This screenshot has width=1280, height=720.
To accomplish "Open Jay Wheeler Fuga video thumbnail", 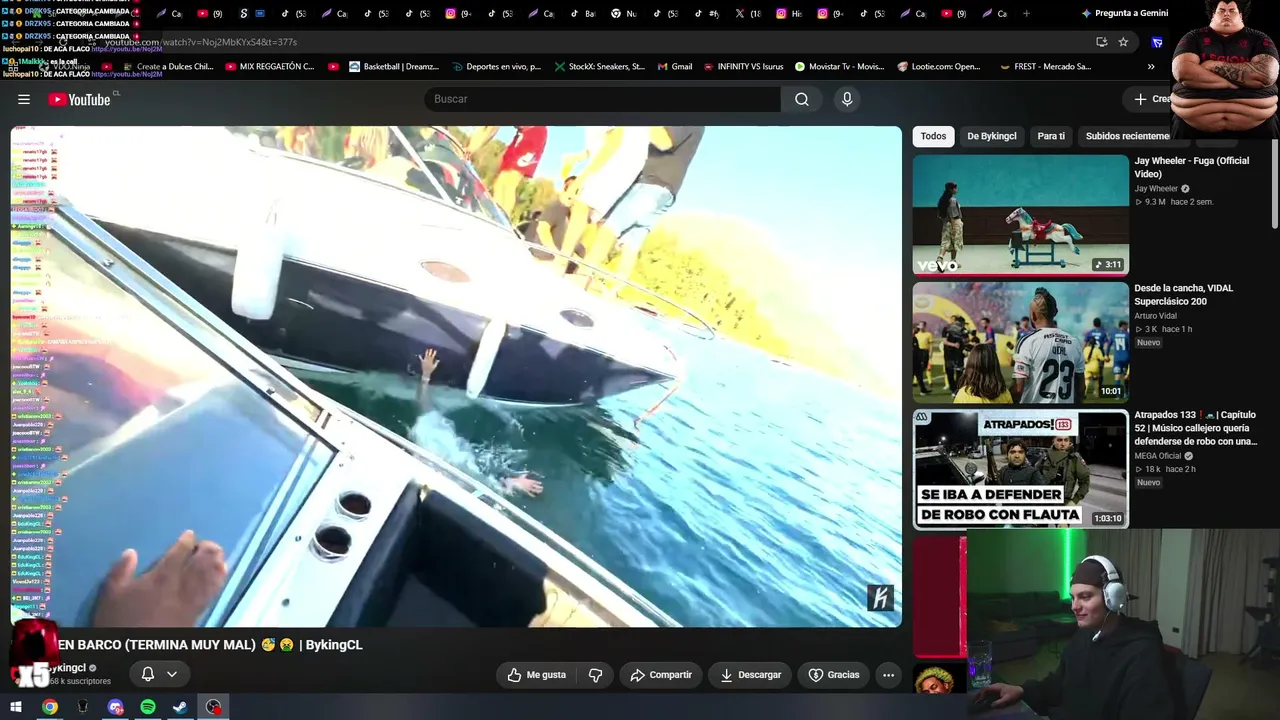I will click(x=1020, y=214).
